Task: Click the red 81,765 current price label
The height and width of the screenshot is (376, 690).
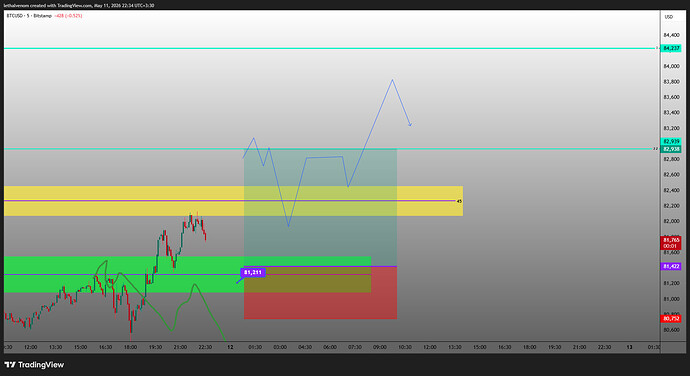Action: [670, 243]
